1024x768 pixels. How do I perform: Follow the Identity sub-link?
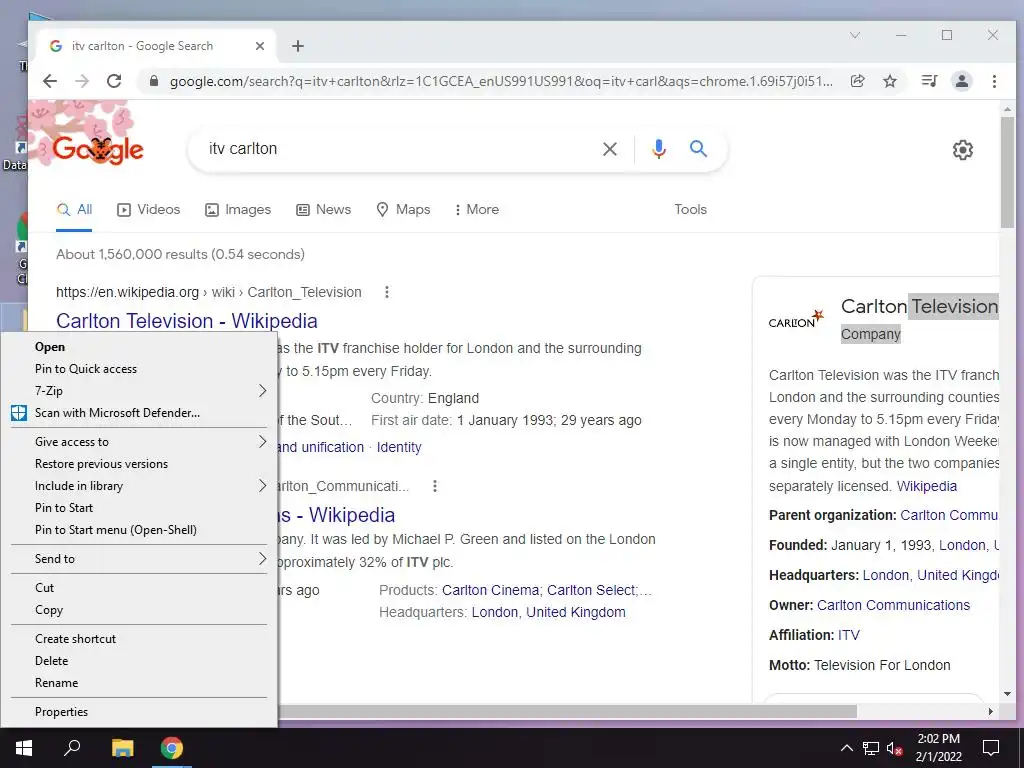(x=399, y=447)
